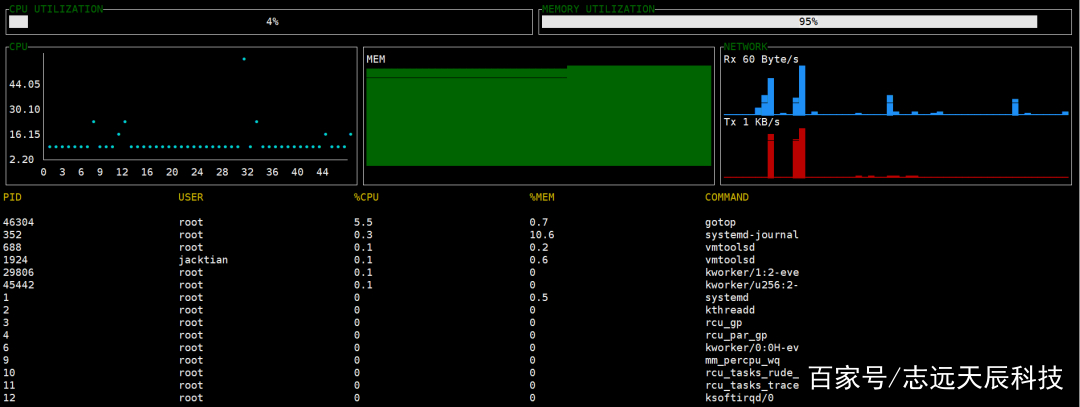Select PID 1924 in the list

[x=15, y=260]
